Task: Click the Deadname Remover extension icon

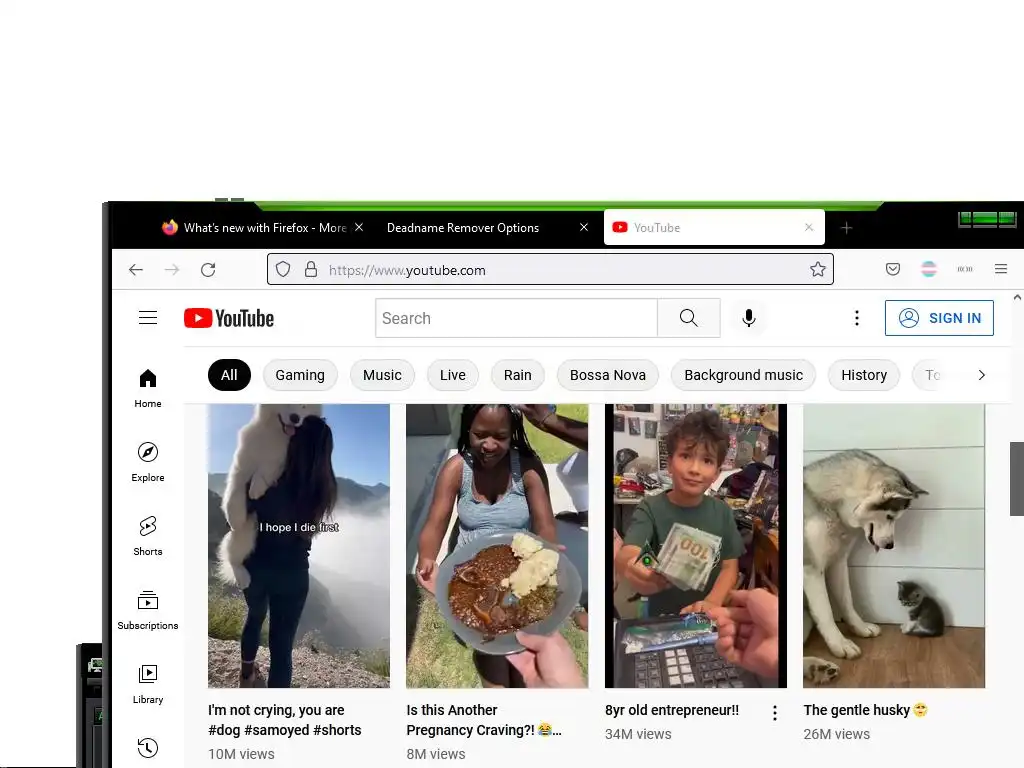Action: click(929, 269)
